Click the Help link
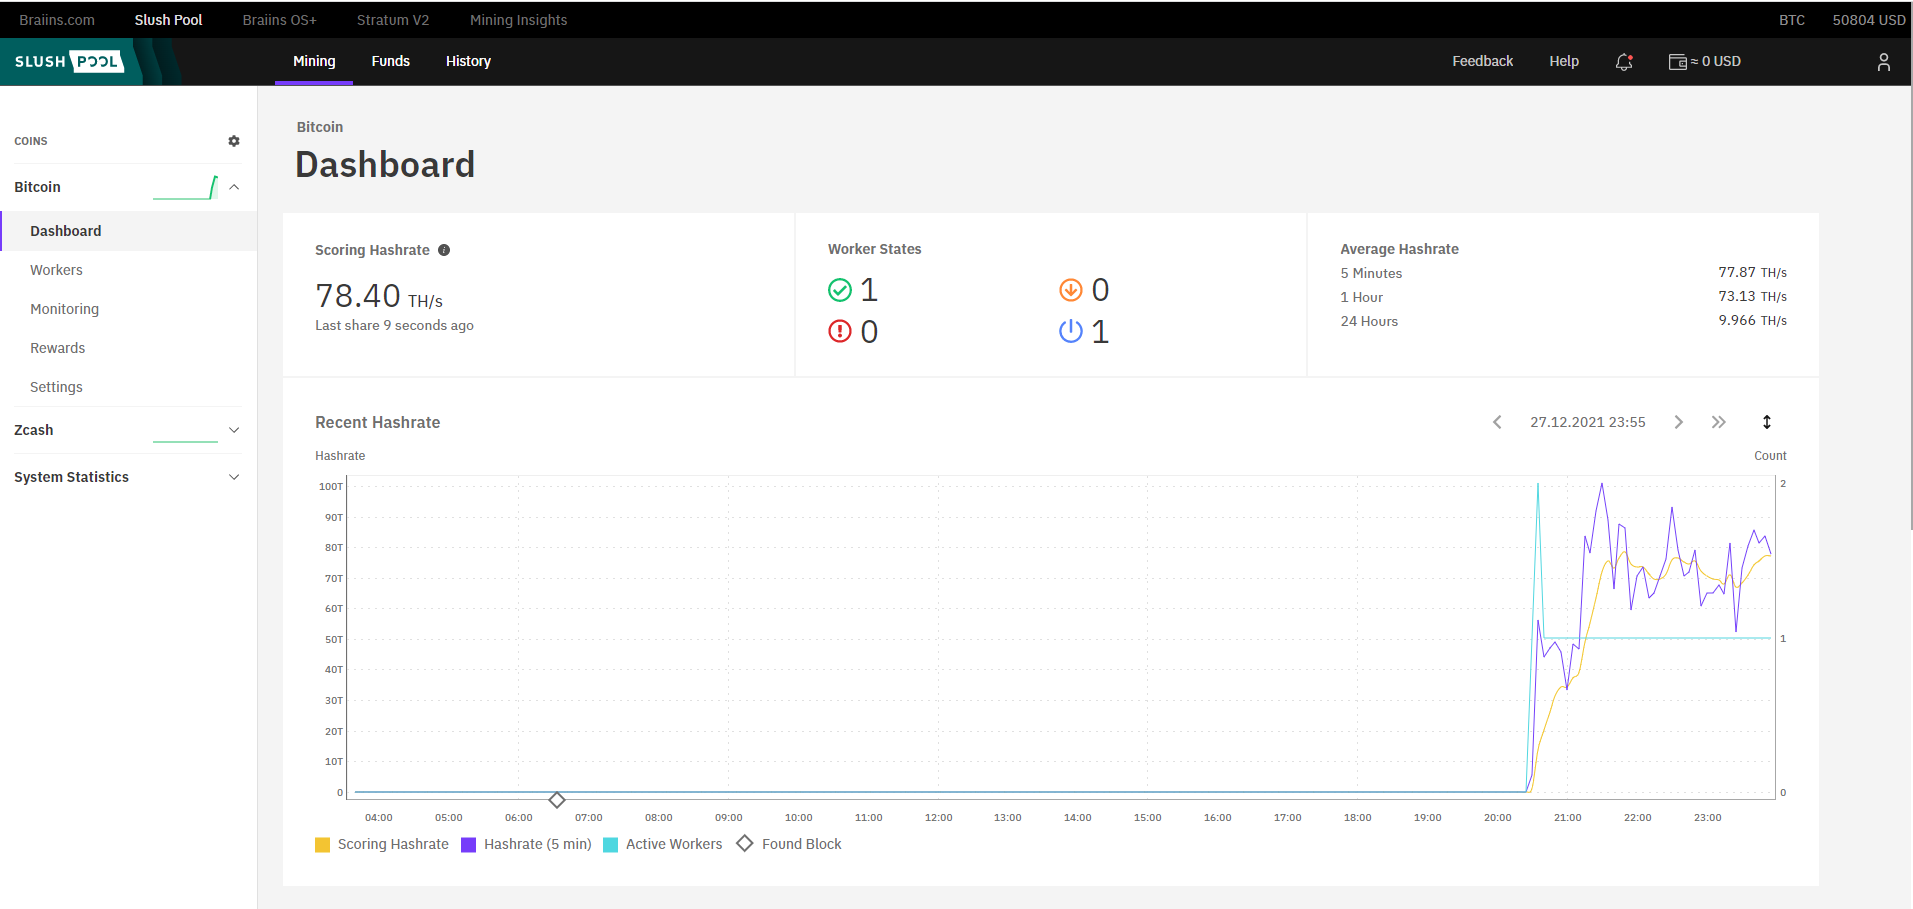Image resolution: width=1913 pixels, height=909 pixels. tap(1564, 61)
